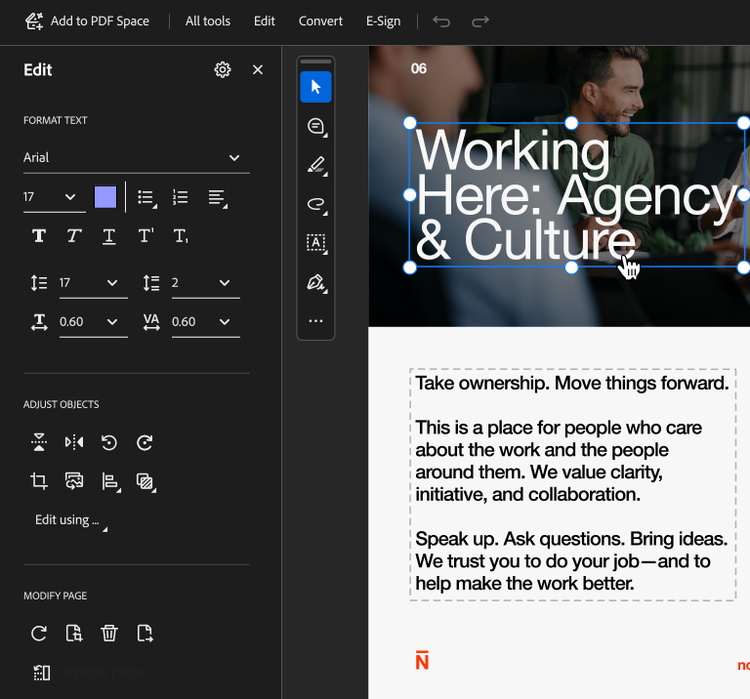Select the Add text box tool
The width and height of the screenshot is (750, 699).
(x=316, y=244)
